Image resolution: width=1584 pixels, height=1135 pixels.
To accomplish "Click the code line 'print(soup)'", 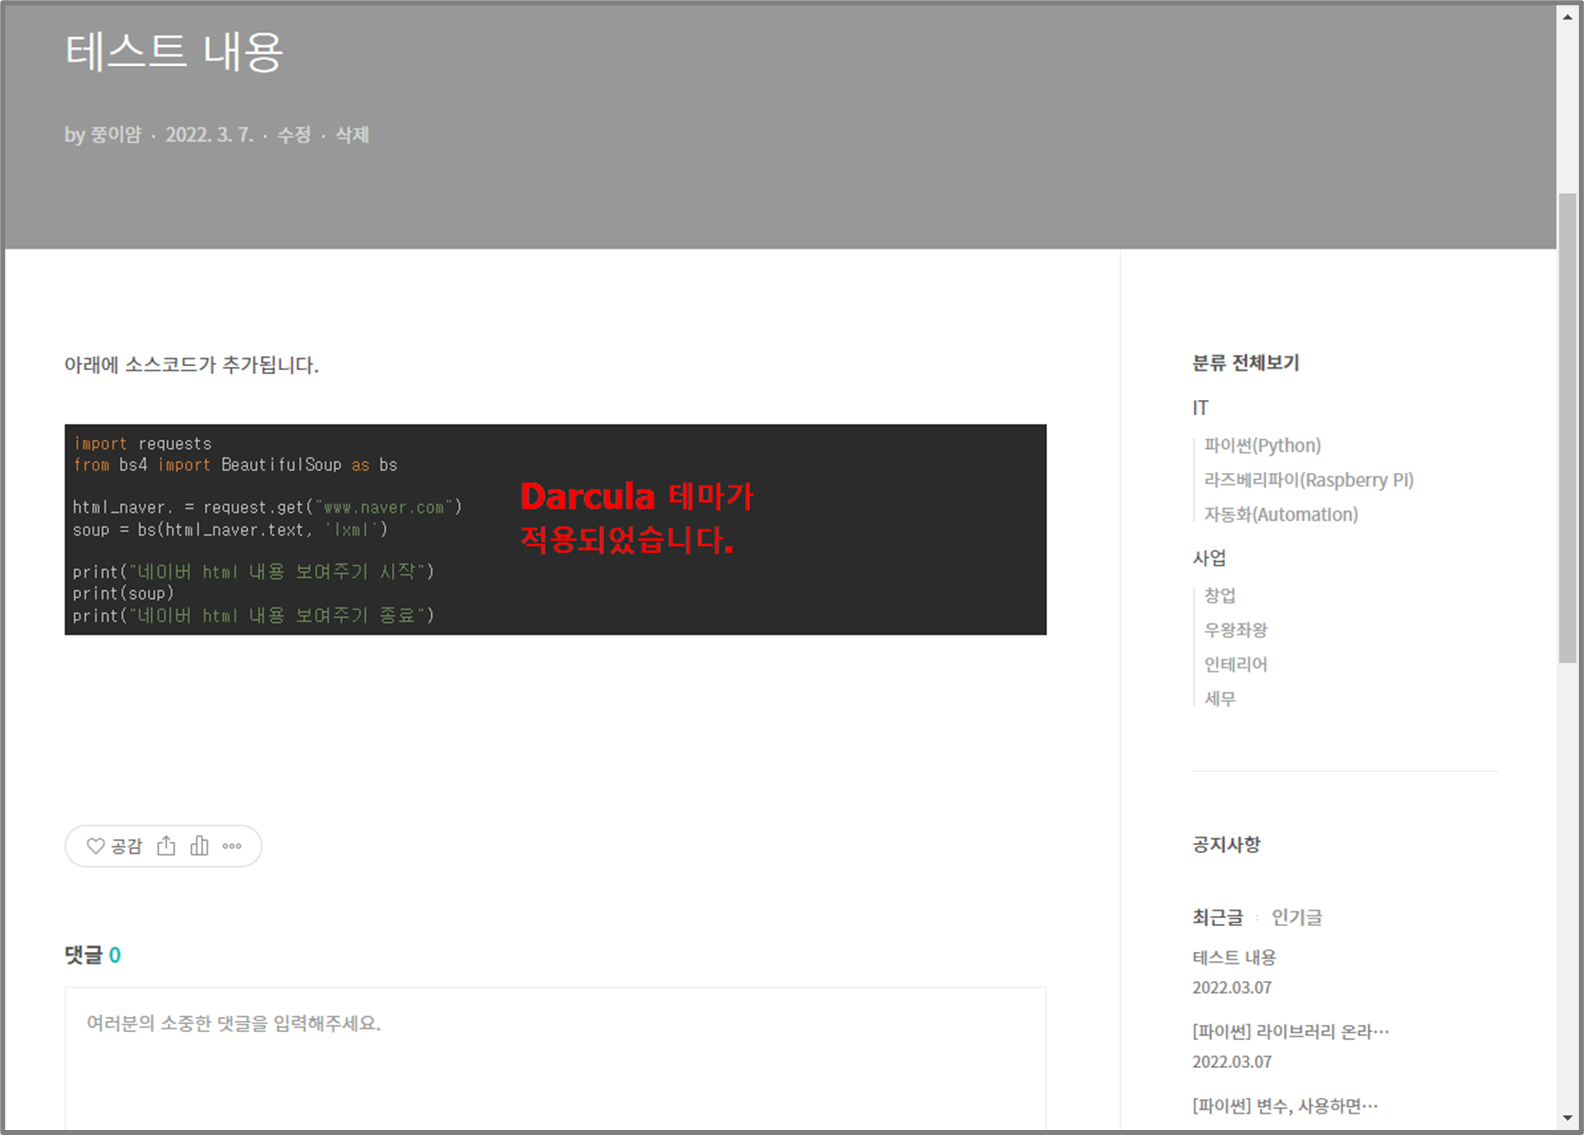I will tap(123, 593).
